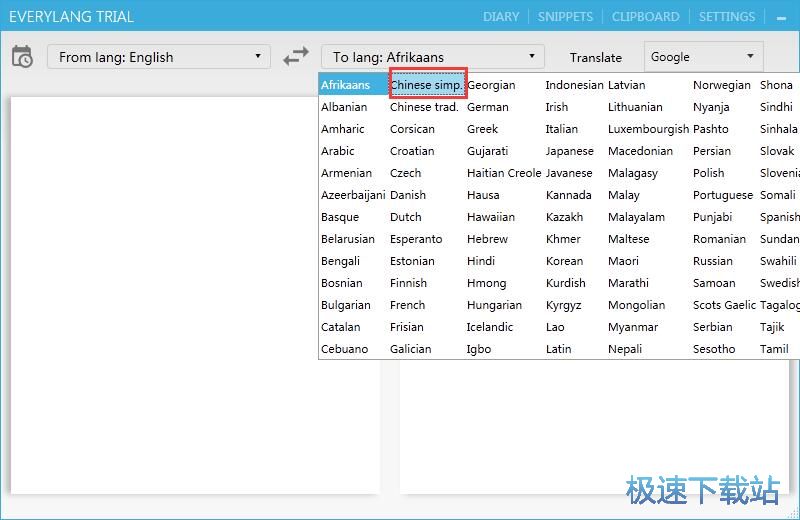Select Somali in the language list
The height and width of the screenshot is (520, 800).
[778, 194]
